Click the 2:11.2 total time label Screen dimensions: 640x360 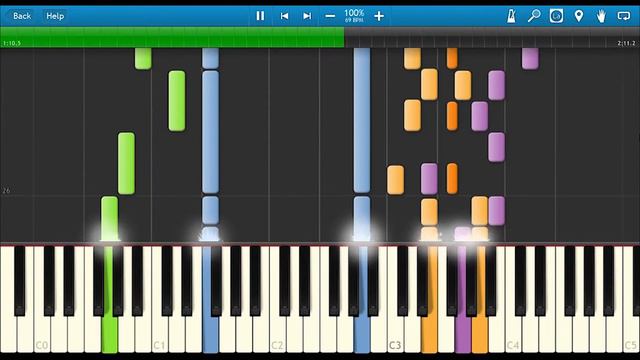(x=627, y=43)
